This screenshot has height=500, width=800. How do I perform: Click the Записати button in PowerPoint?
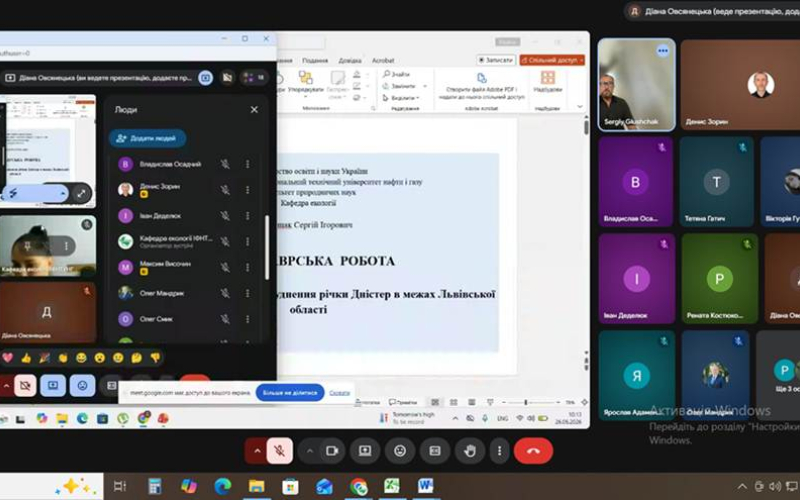pos(495,60)
